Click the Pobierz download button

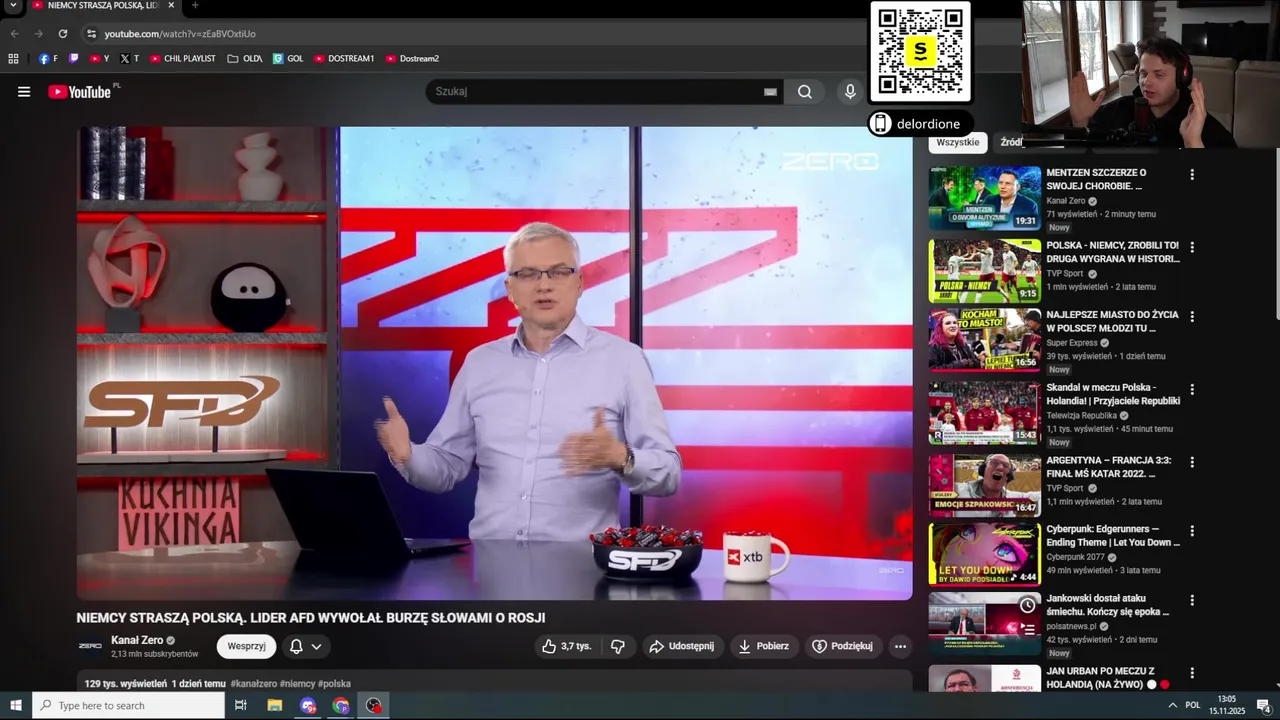pyautogui.click(x=763, y=646)
